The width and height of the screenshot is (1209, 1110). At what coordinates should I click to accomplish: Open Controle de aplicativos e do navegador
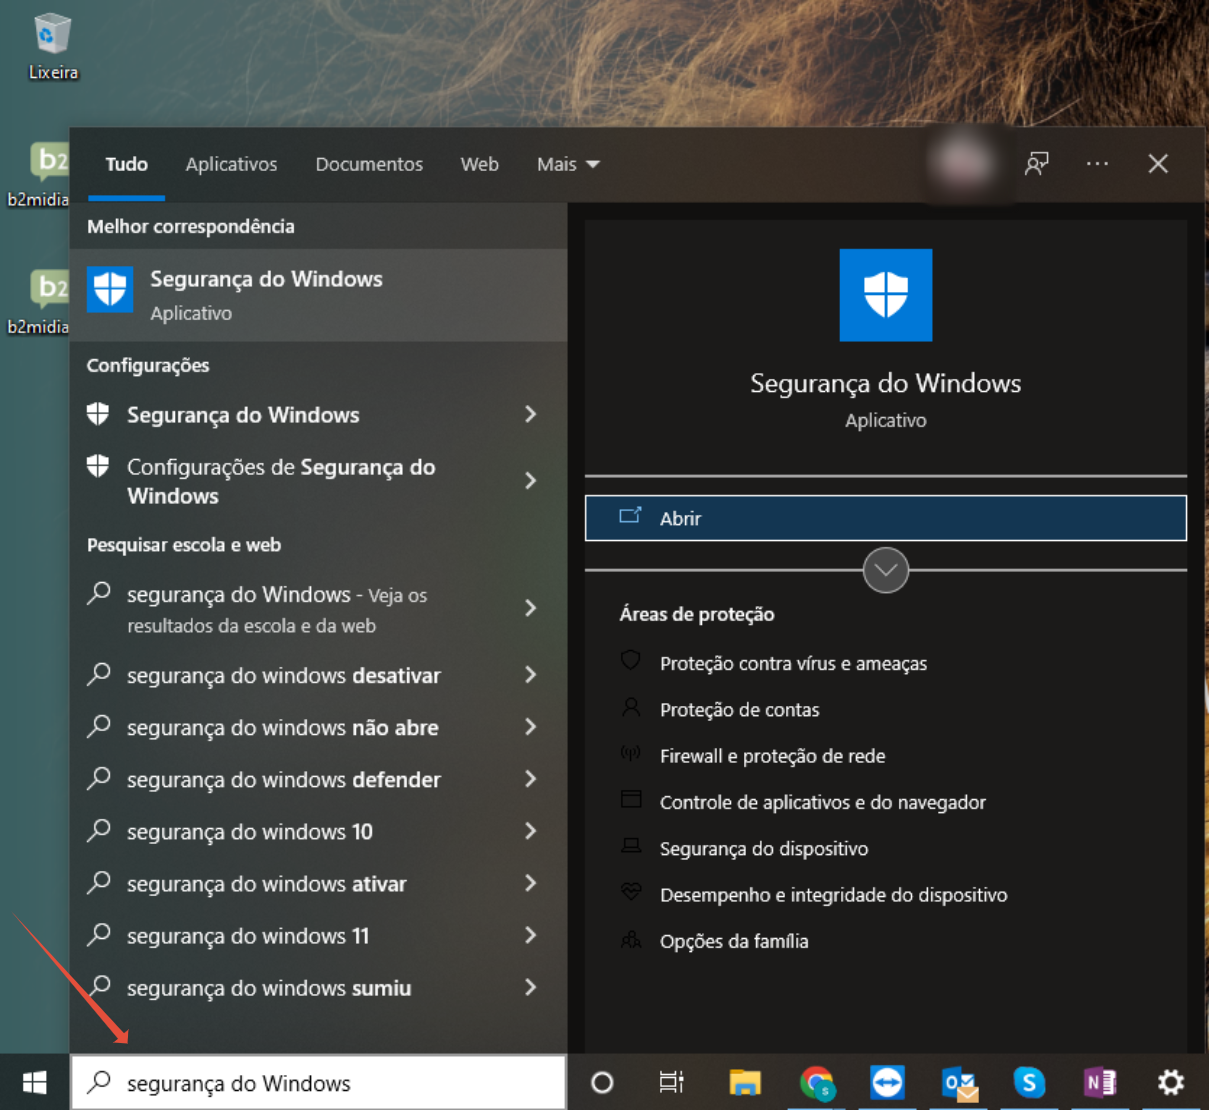click(x=822, y=802)
